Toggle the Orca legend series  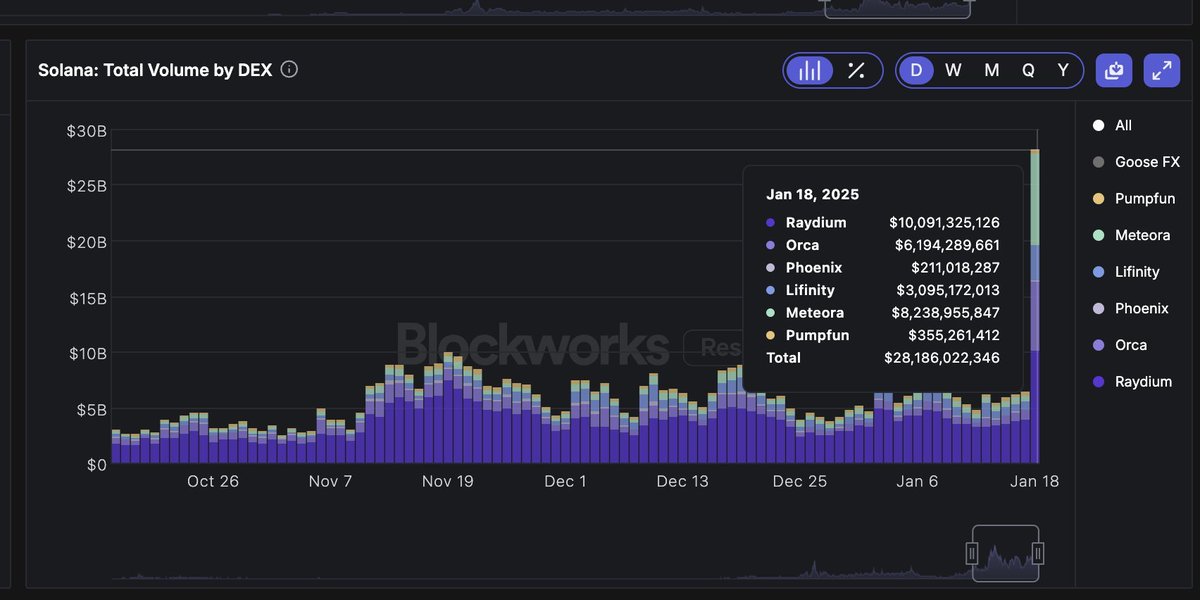(x=1120, y=345)
